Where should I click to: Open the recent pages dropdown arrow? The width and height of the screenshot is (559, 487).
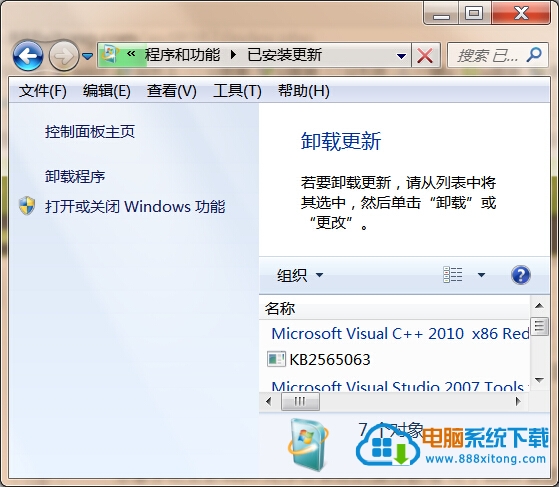87,56
